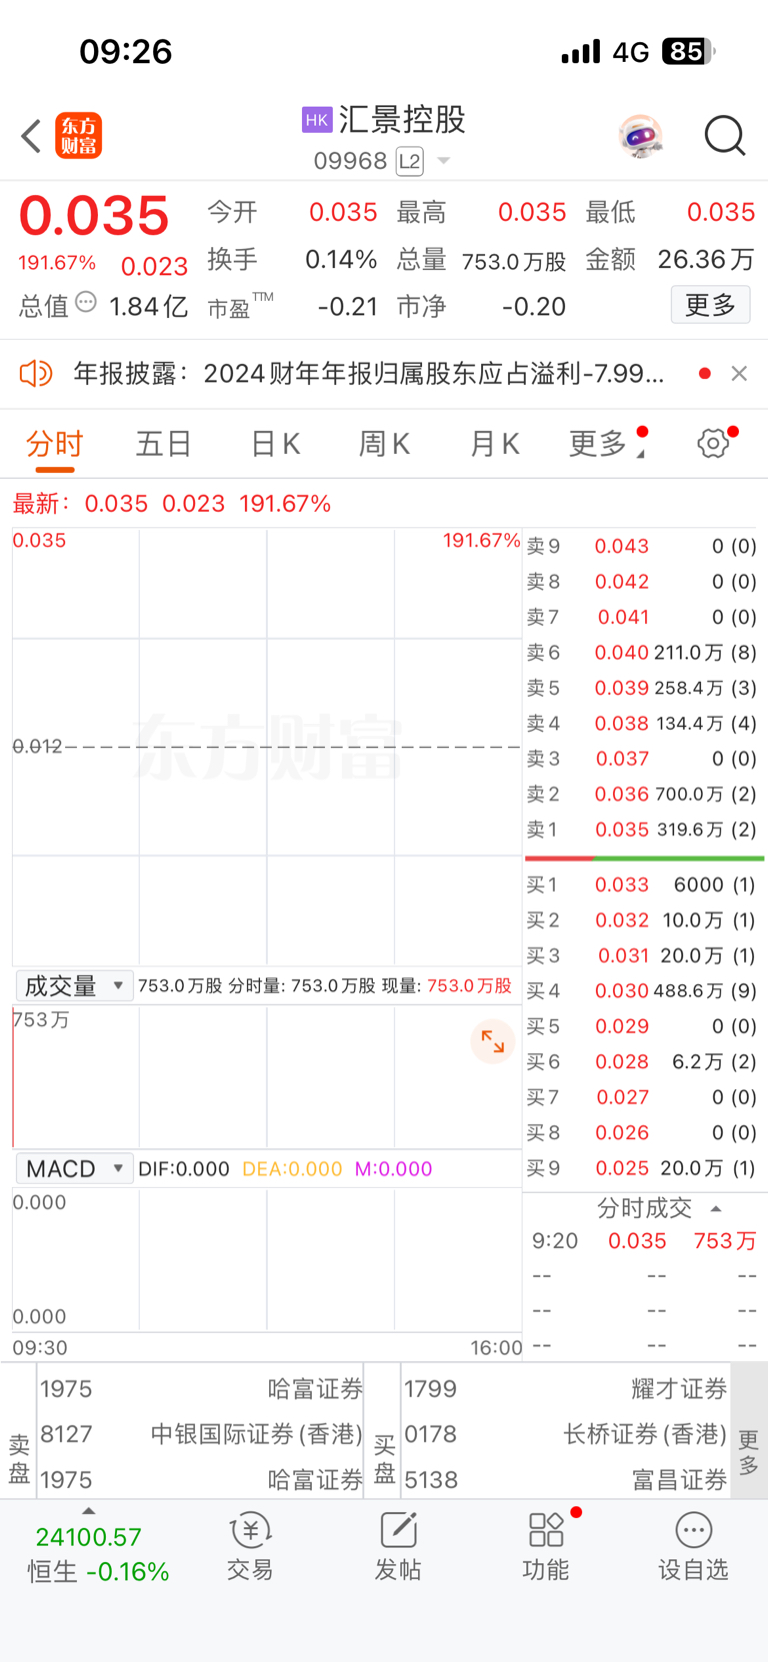Tap the intraday price chart area
The height and width of the screenshot is (1663, 768).
tap(267, 747)
